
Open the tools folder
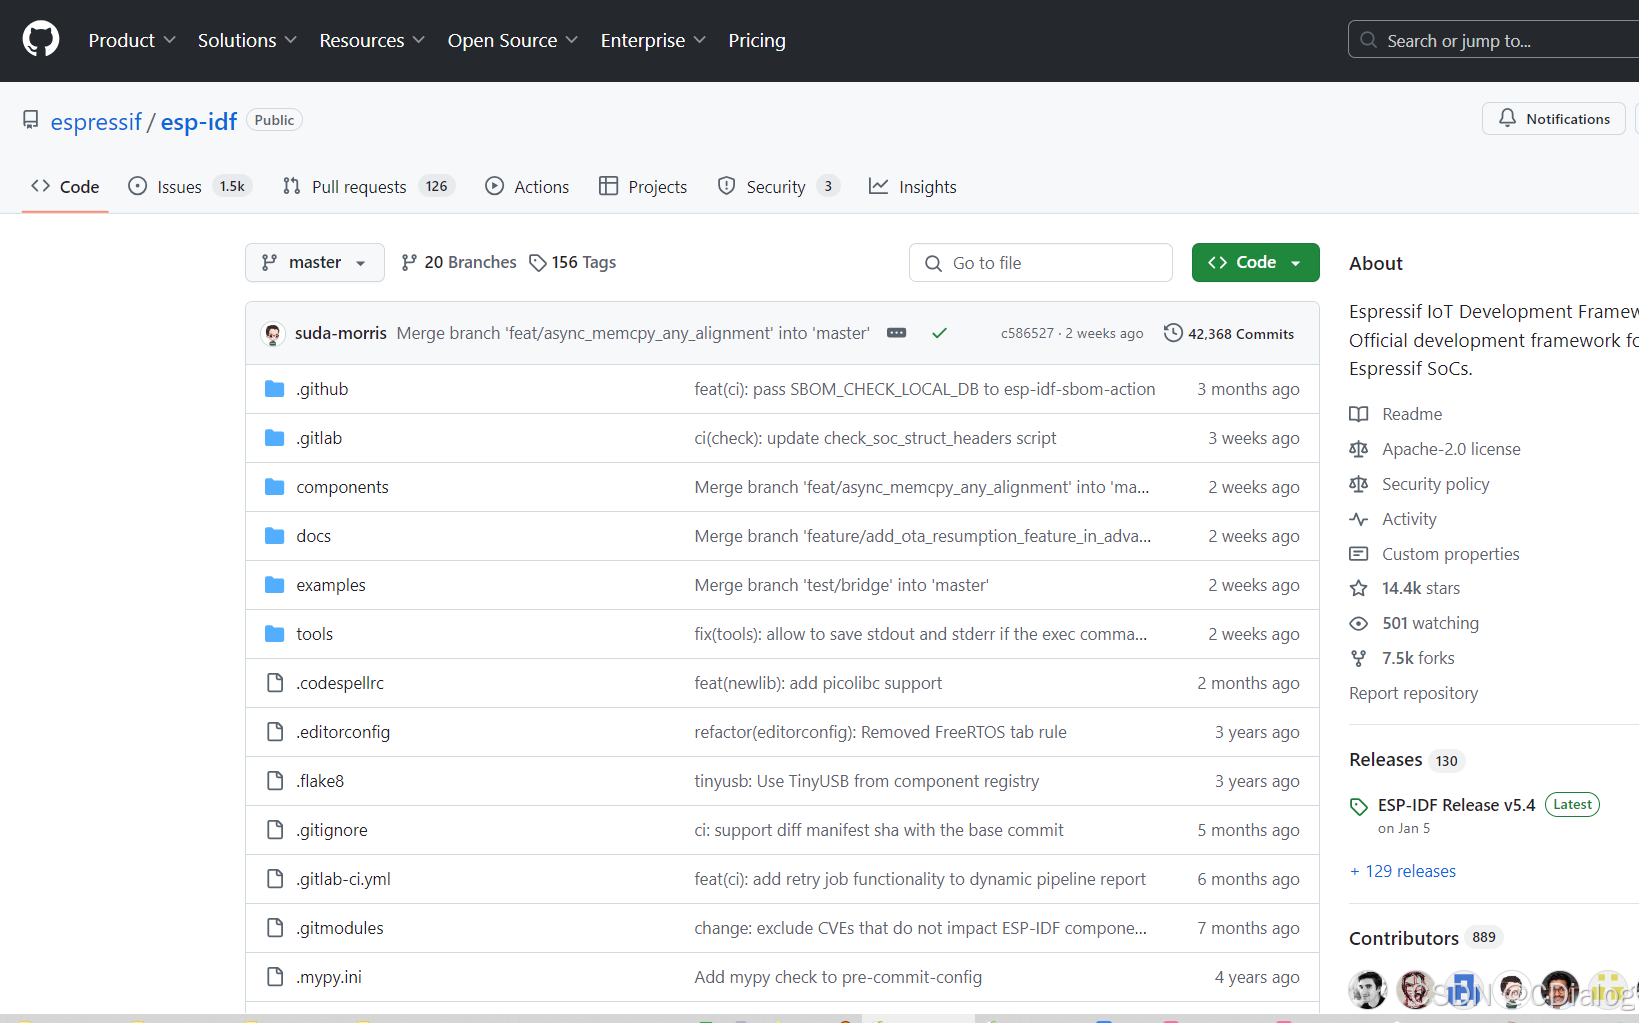point(314,634)
